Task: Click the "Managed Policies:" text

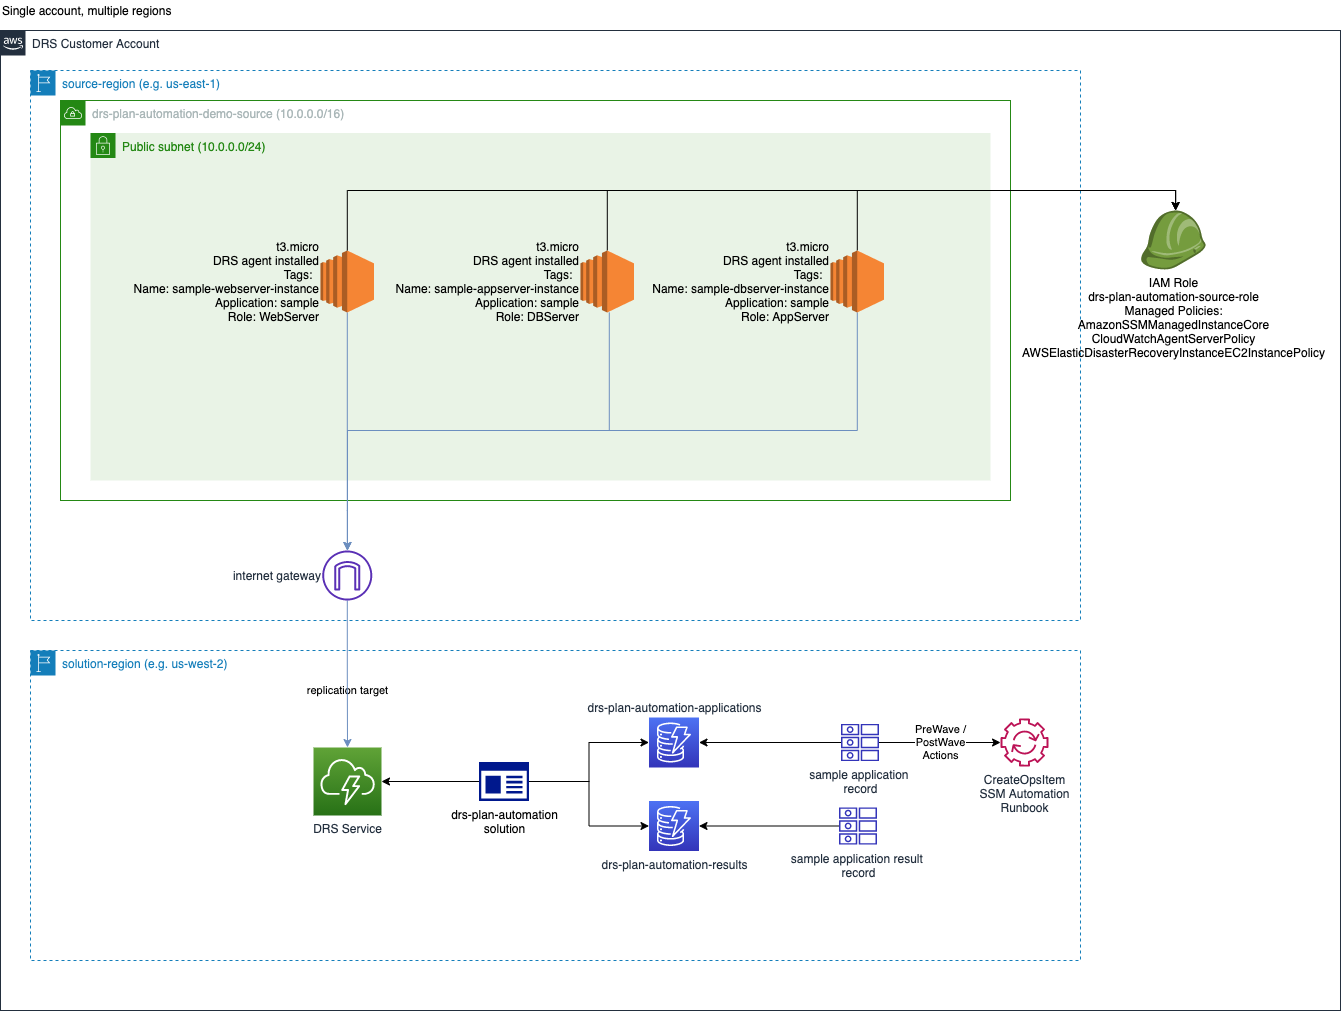Action: pyautogui.click(x=1173, y=311)
